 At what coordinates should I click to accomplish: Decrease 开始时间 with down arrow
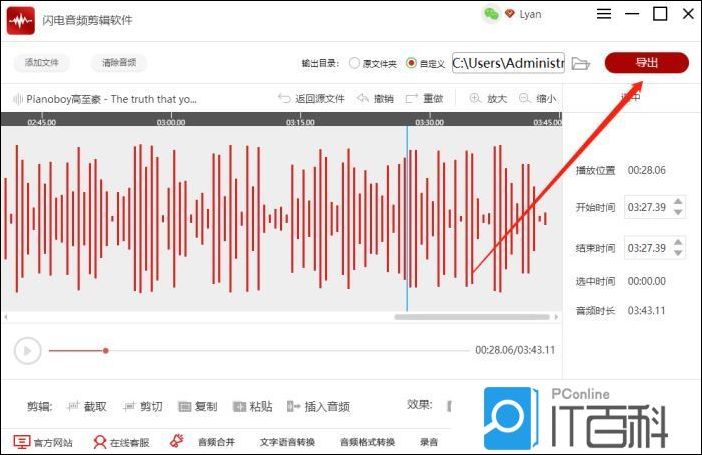pos(678,212)
